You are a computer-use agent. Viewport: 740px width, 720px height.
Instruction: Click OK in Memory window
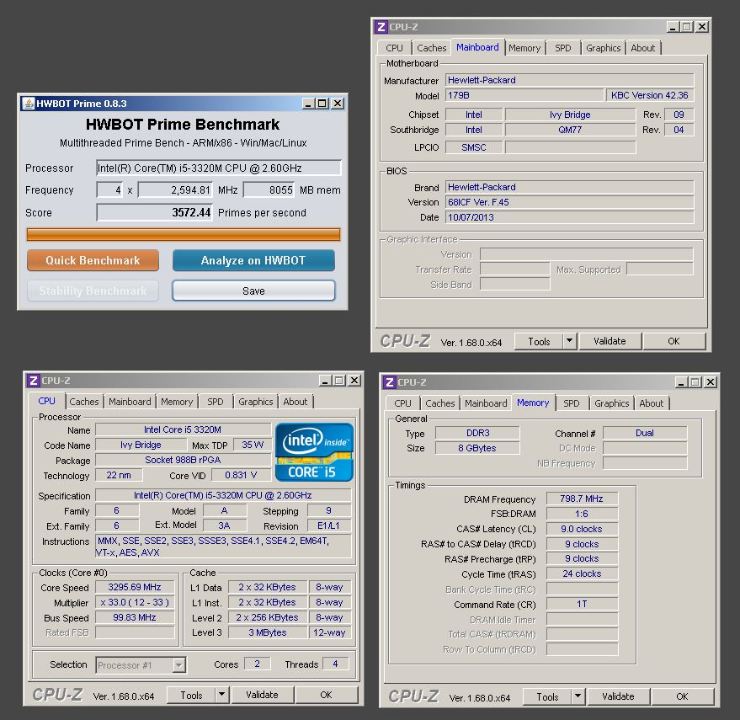[682, 696]
